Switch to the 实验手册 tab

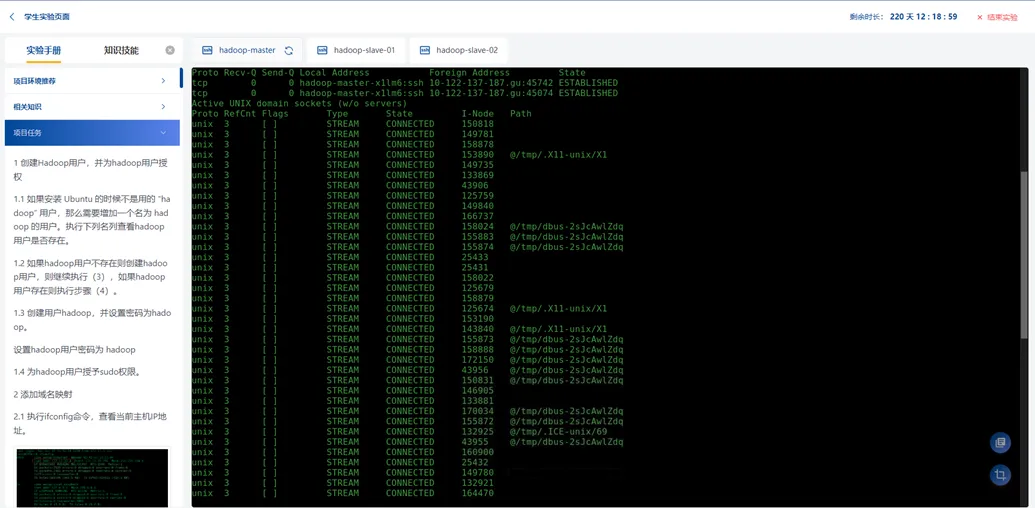pyautogui.click(x=44, y=50)
